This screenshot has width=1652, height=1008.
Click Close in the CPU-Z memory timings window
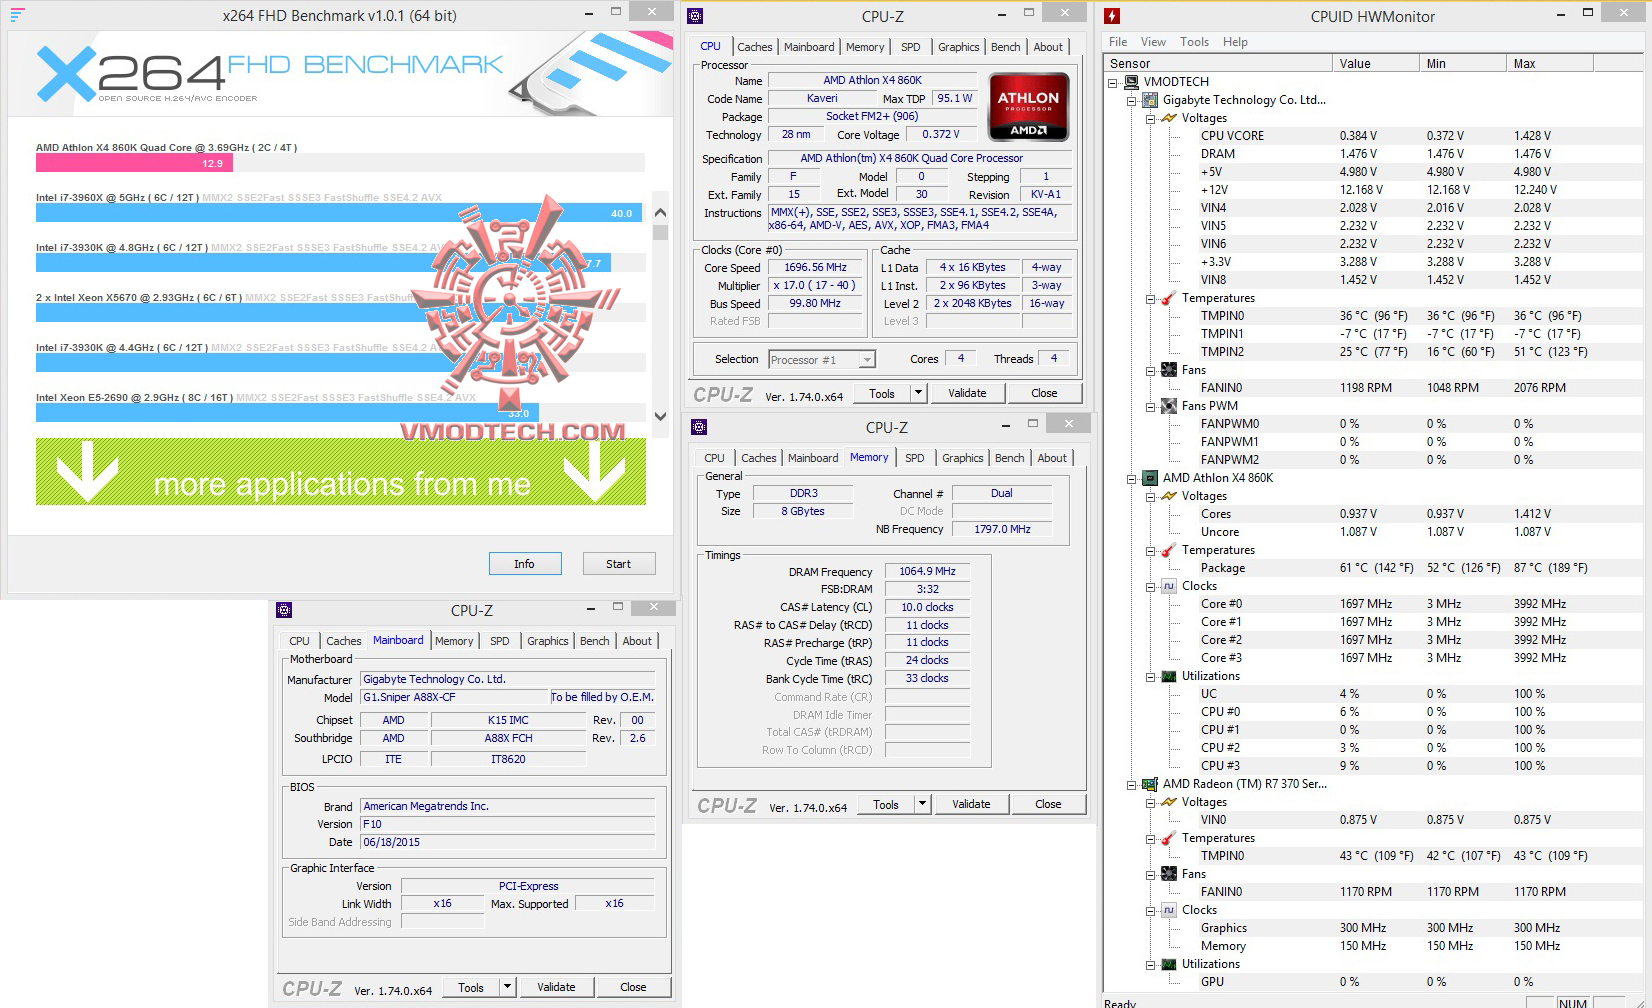[1049, 804]
